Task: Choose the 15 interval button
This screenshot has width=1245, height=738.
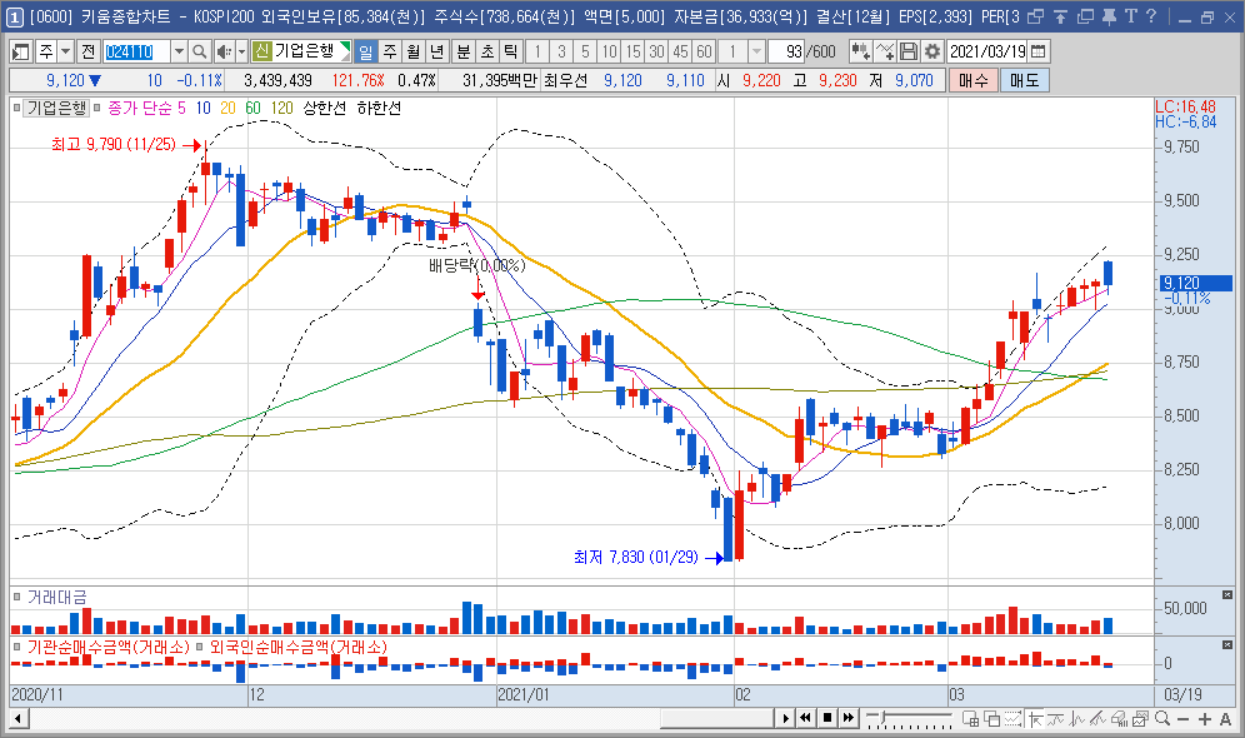Action: pyautogui.click(x=633, y=51)
